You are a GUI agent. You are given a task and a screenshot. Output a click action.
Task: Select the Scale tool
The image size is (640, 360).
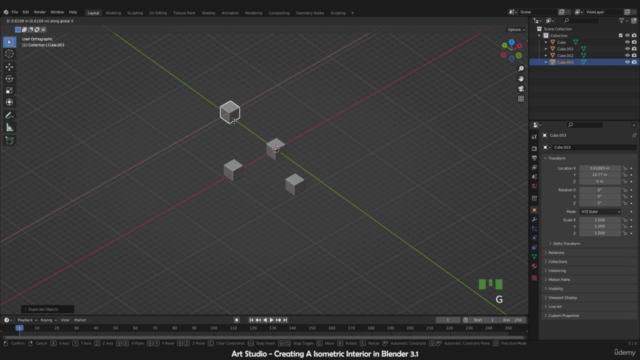pos(9,91)
